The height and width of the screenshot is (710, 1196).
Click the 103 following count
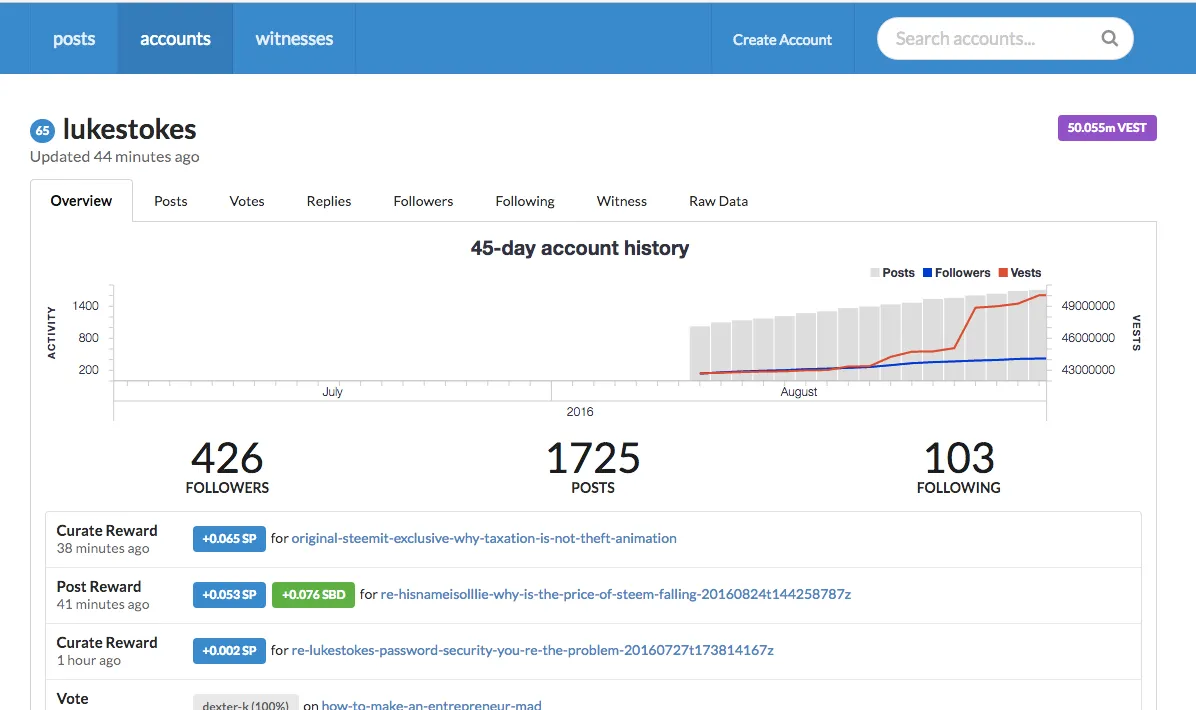[959, 458]
